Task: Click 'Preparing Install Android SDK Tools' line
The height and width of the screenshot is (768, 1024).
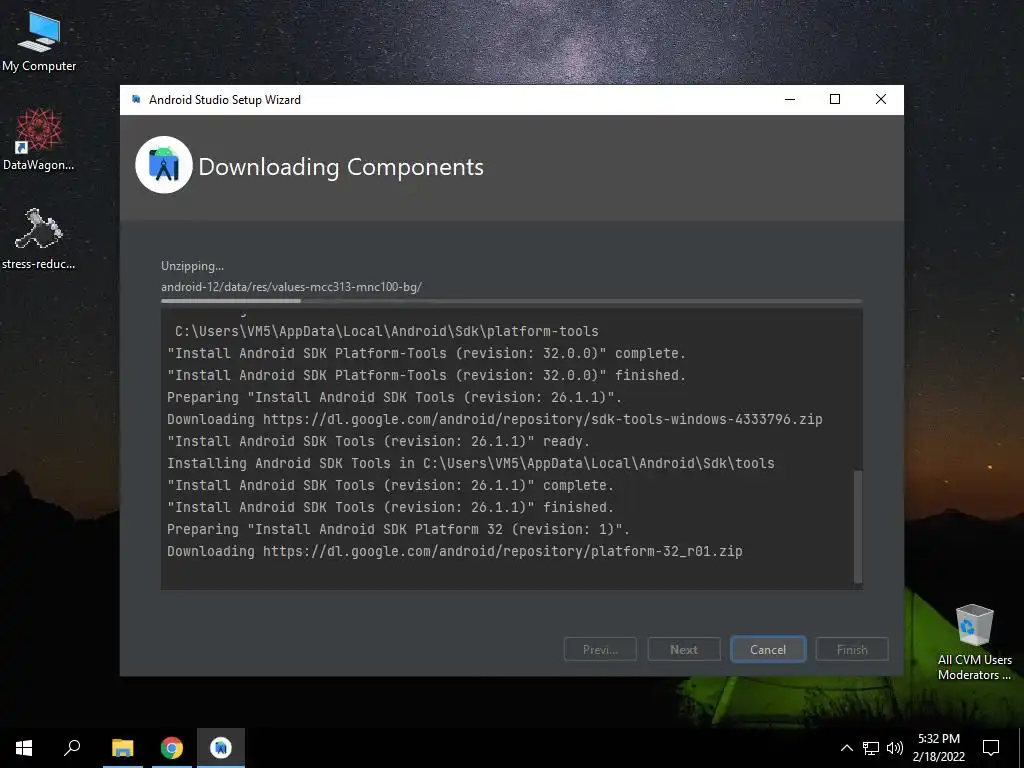Action: tap(394, 397)
